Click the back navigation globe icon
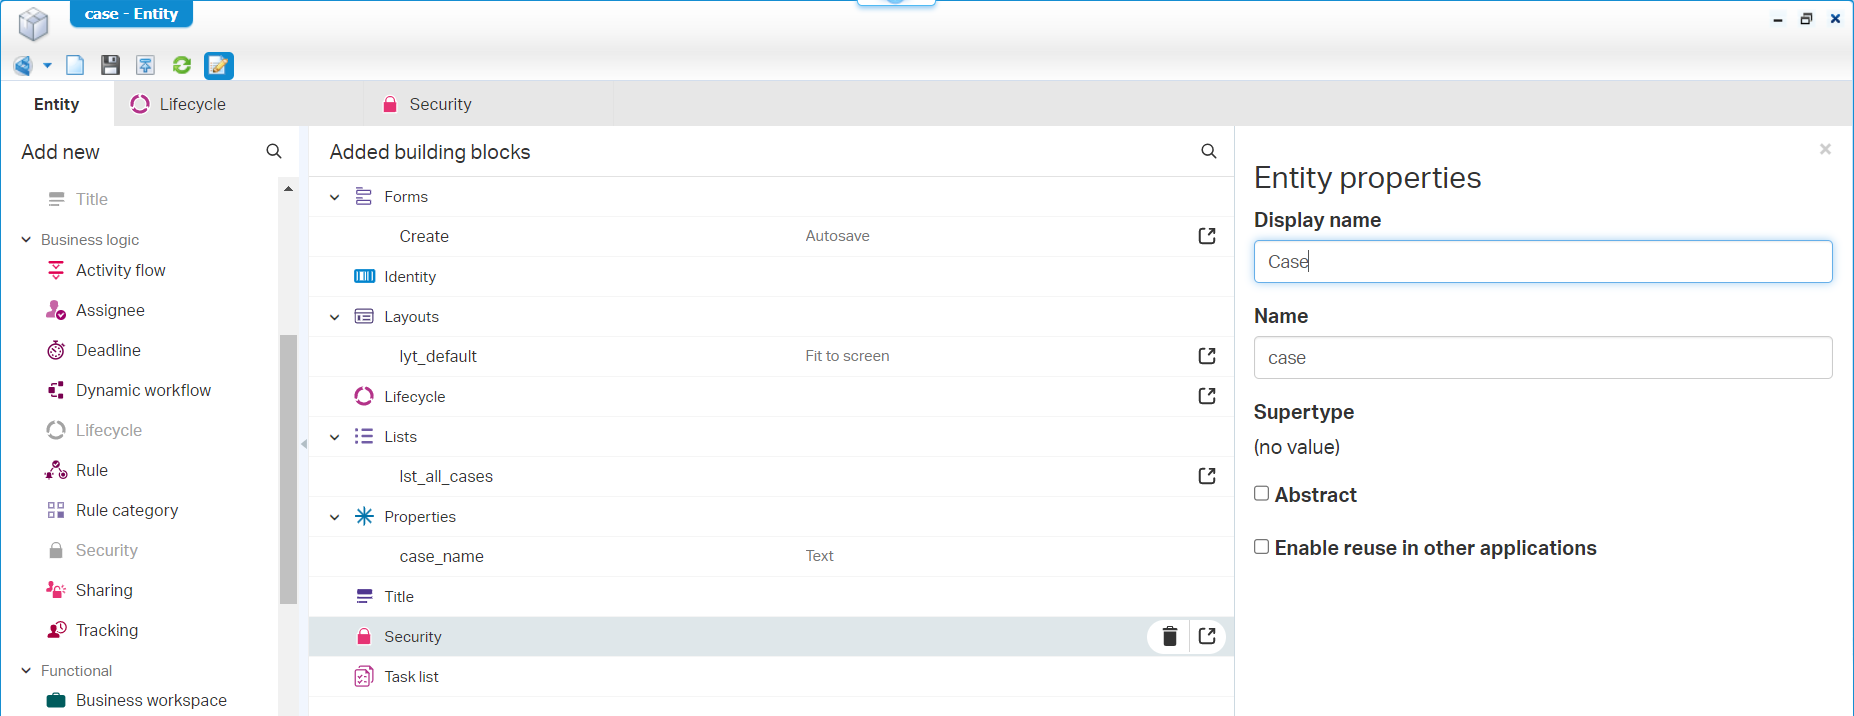1854x716 pixels. click(x=23, y=66)
